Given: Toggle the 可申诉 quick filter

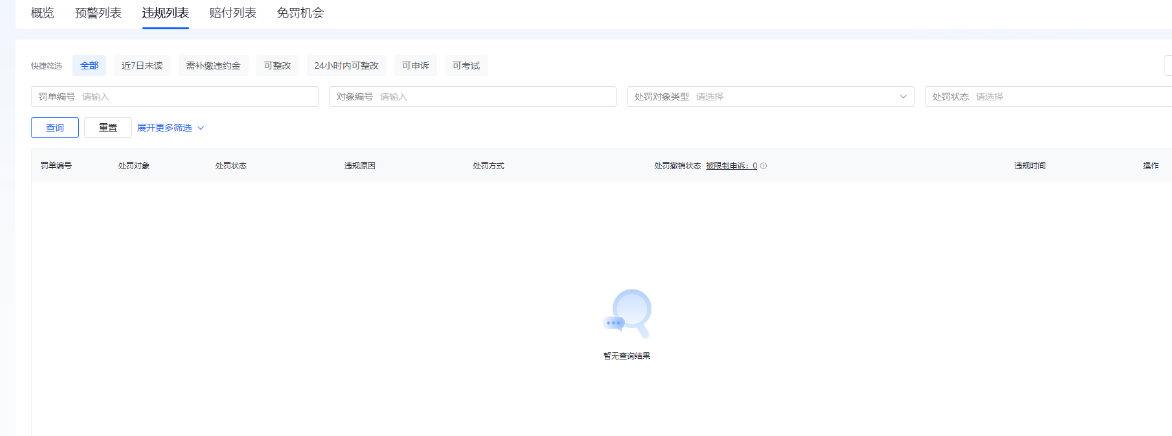Looking at the screenshot, I should tap(415, 66).
